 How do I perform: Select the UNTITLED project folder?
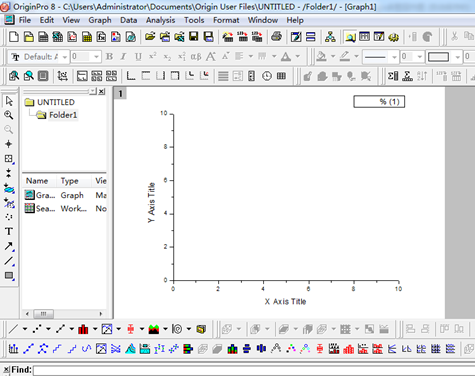pyautogui.click(x=56, y=102)
